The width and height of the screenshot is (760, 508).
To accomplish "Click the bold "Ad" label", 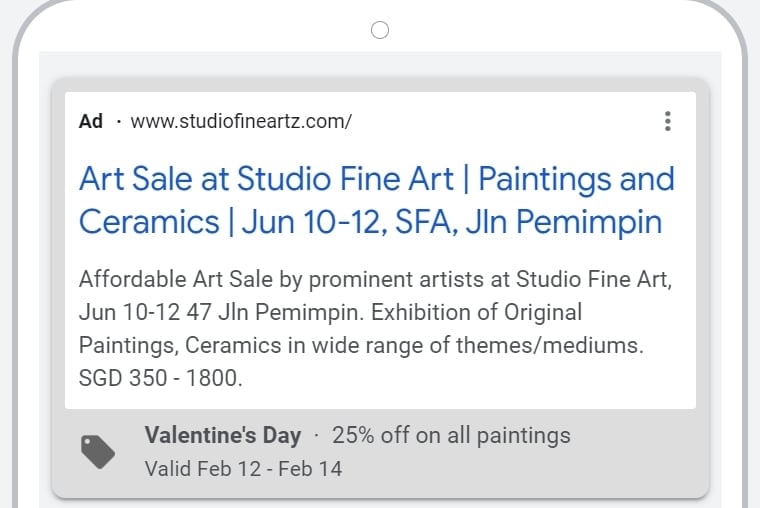I will (x=91, y=122).
